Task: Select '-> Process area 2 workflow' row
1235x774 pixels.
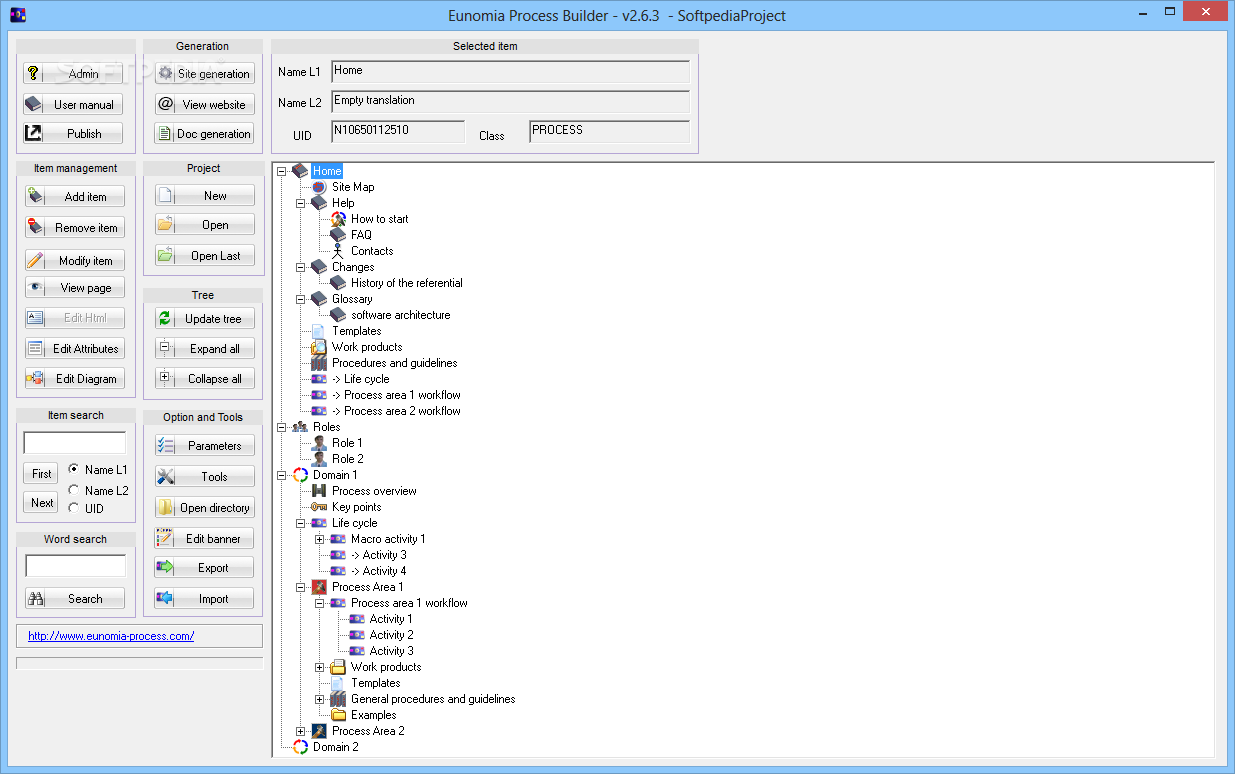Action: coord(396,411)
